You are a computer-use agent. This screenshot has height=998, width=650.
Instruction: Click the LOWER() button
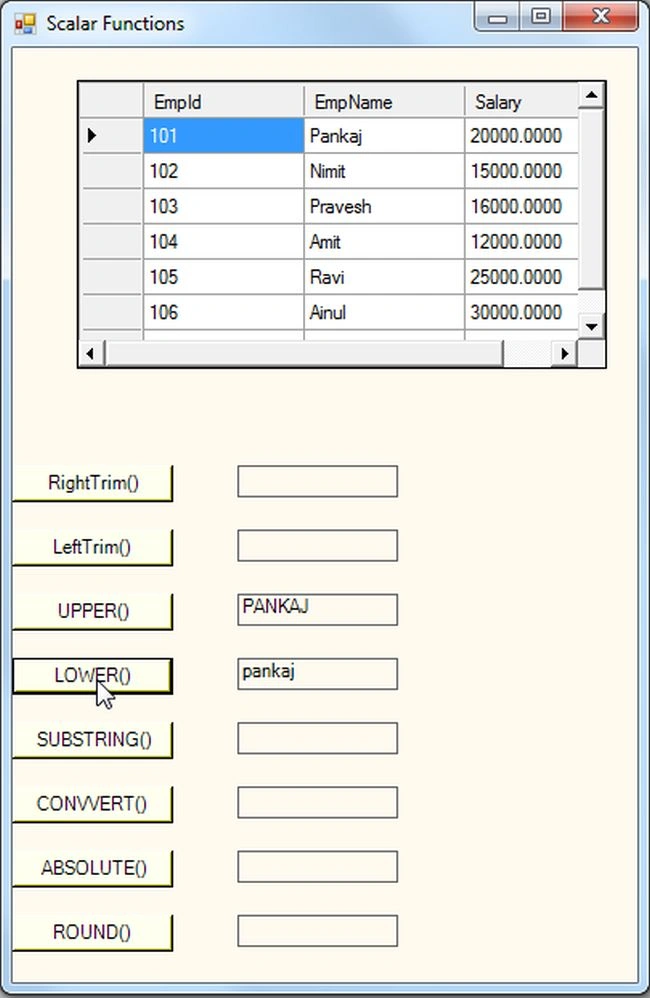(92, 676)
